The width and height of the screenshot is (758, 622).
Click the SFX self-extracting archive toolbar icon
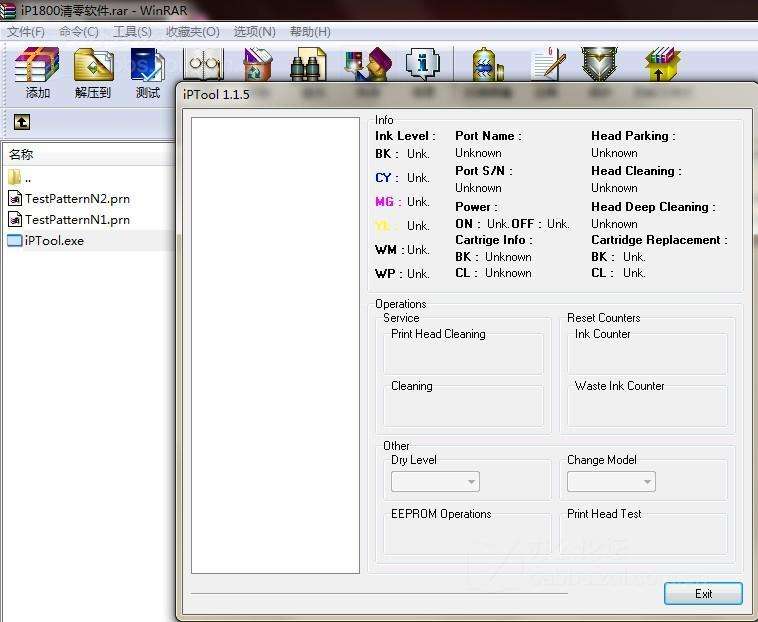coord(662,64)
